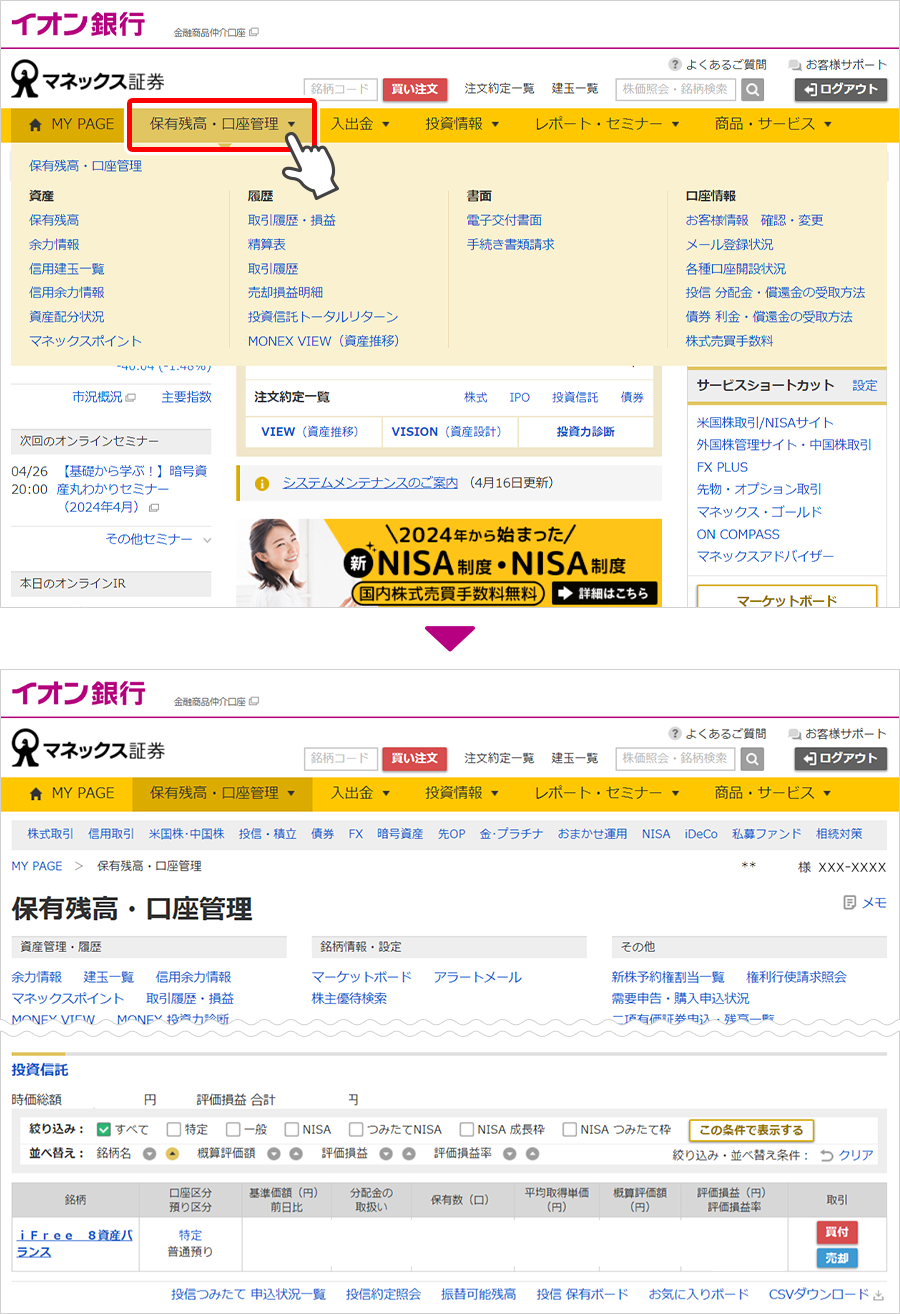Click the red 買付 button
The width and height of the screenshot is (900, 1314).
tap(837, 1232)
